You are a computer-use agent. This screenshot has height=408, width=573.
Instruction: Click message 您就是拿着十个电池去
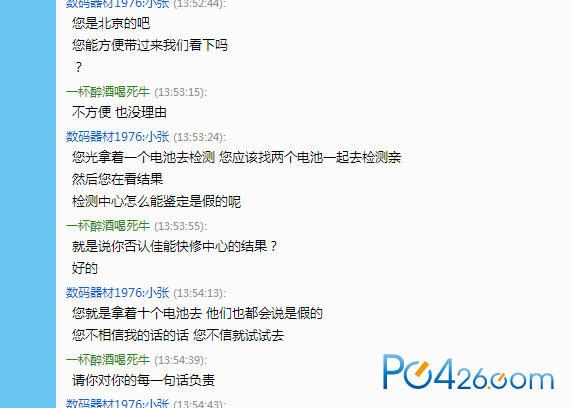197,314
